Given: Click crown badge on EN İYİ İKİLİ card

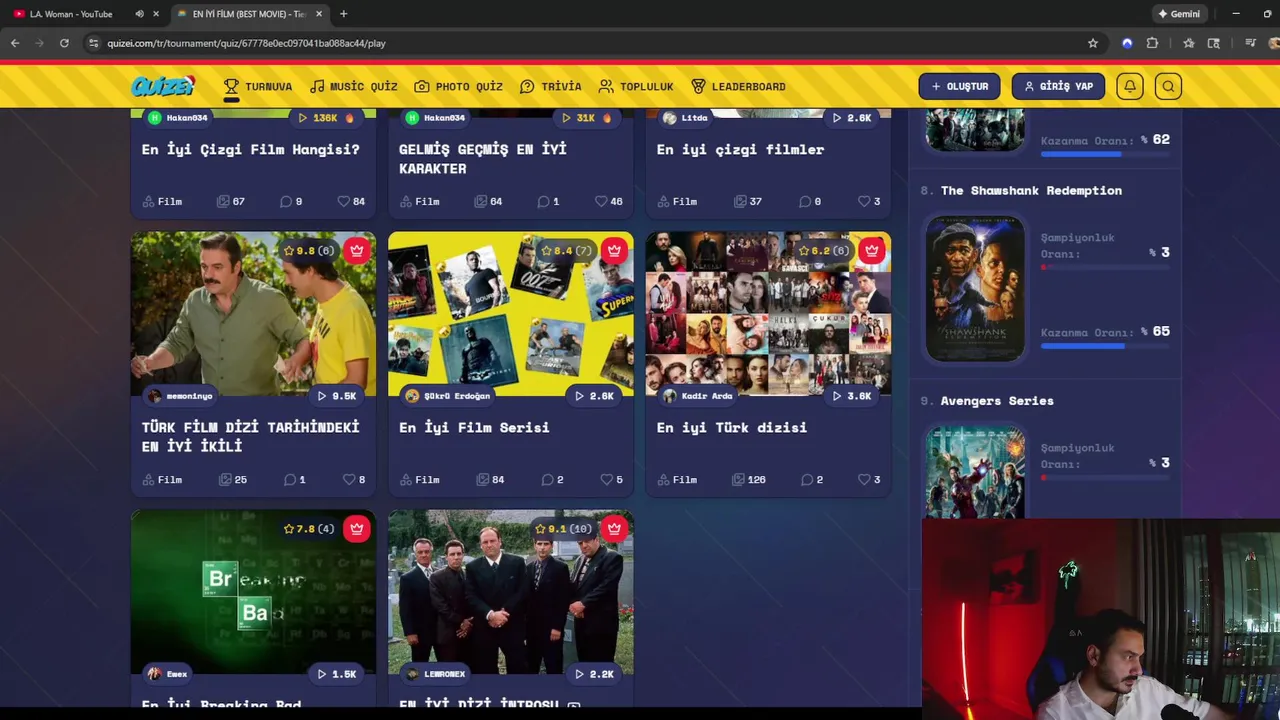Looking at the screenshot, I should 357,251.
